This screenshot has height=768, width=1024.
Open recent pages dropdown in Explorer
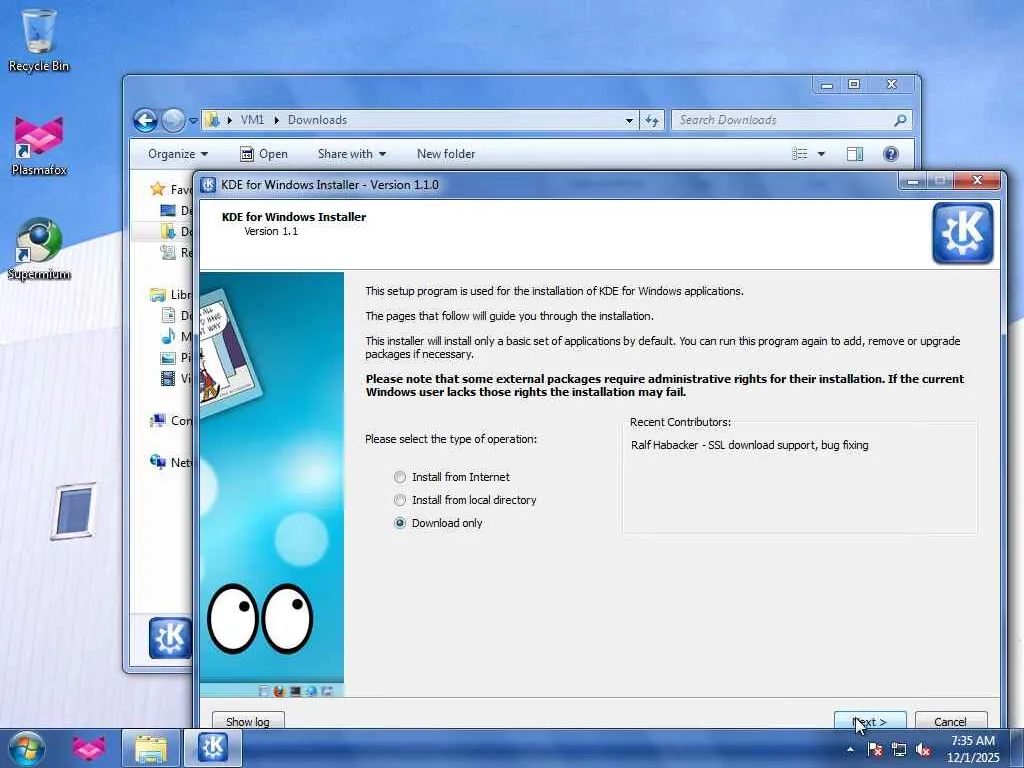click(193, 121)
